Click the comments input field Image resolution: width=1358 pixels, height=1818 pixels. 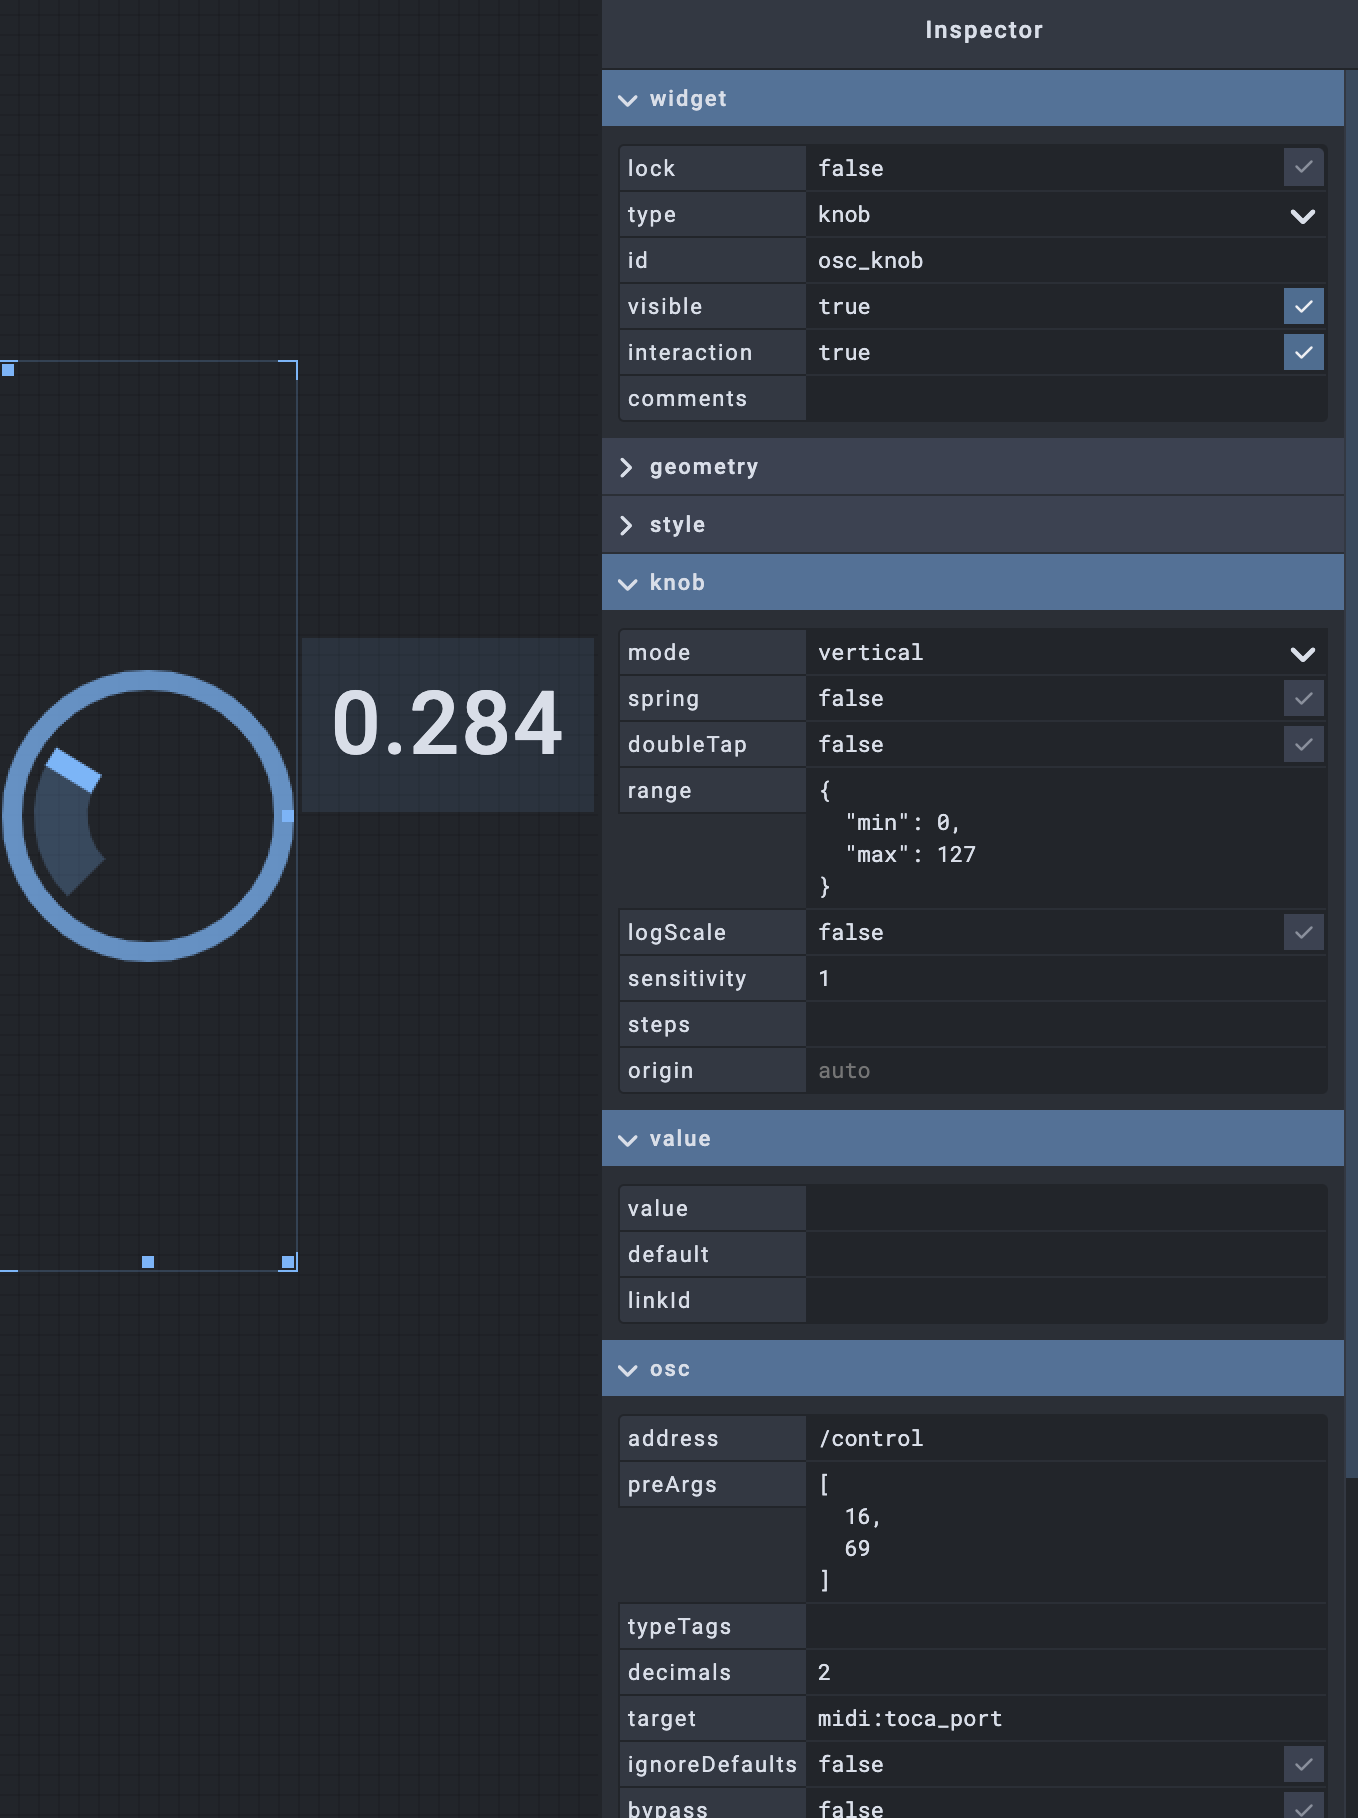coord(1066,398)
